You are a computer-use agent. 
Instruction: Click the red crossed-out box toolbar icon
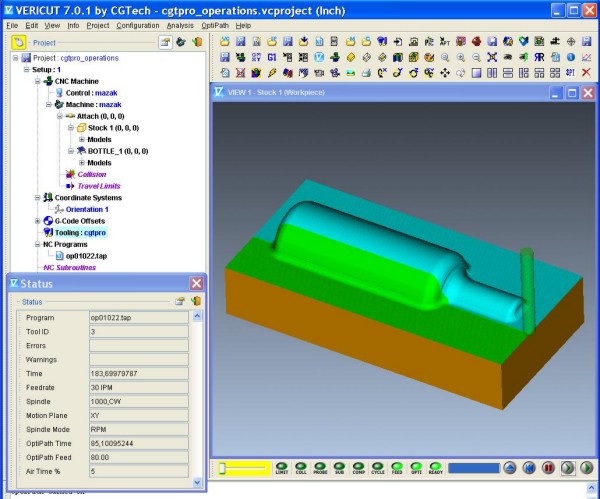tap(240, 73)
